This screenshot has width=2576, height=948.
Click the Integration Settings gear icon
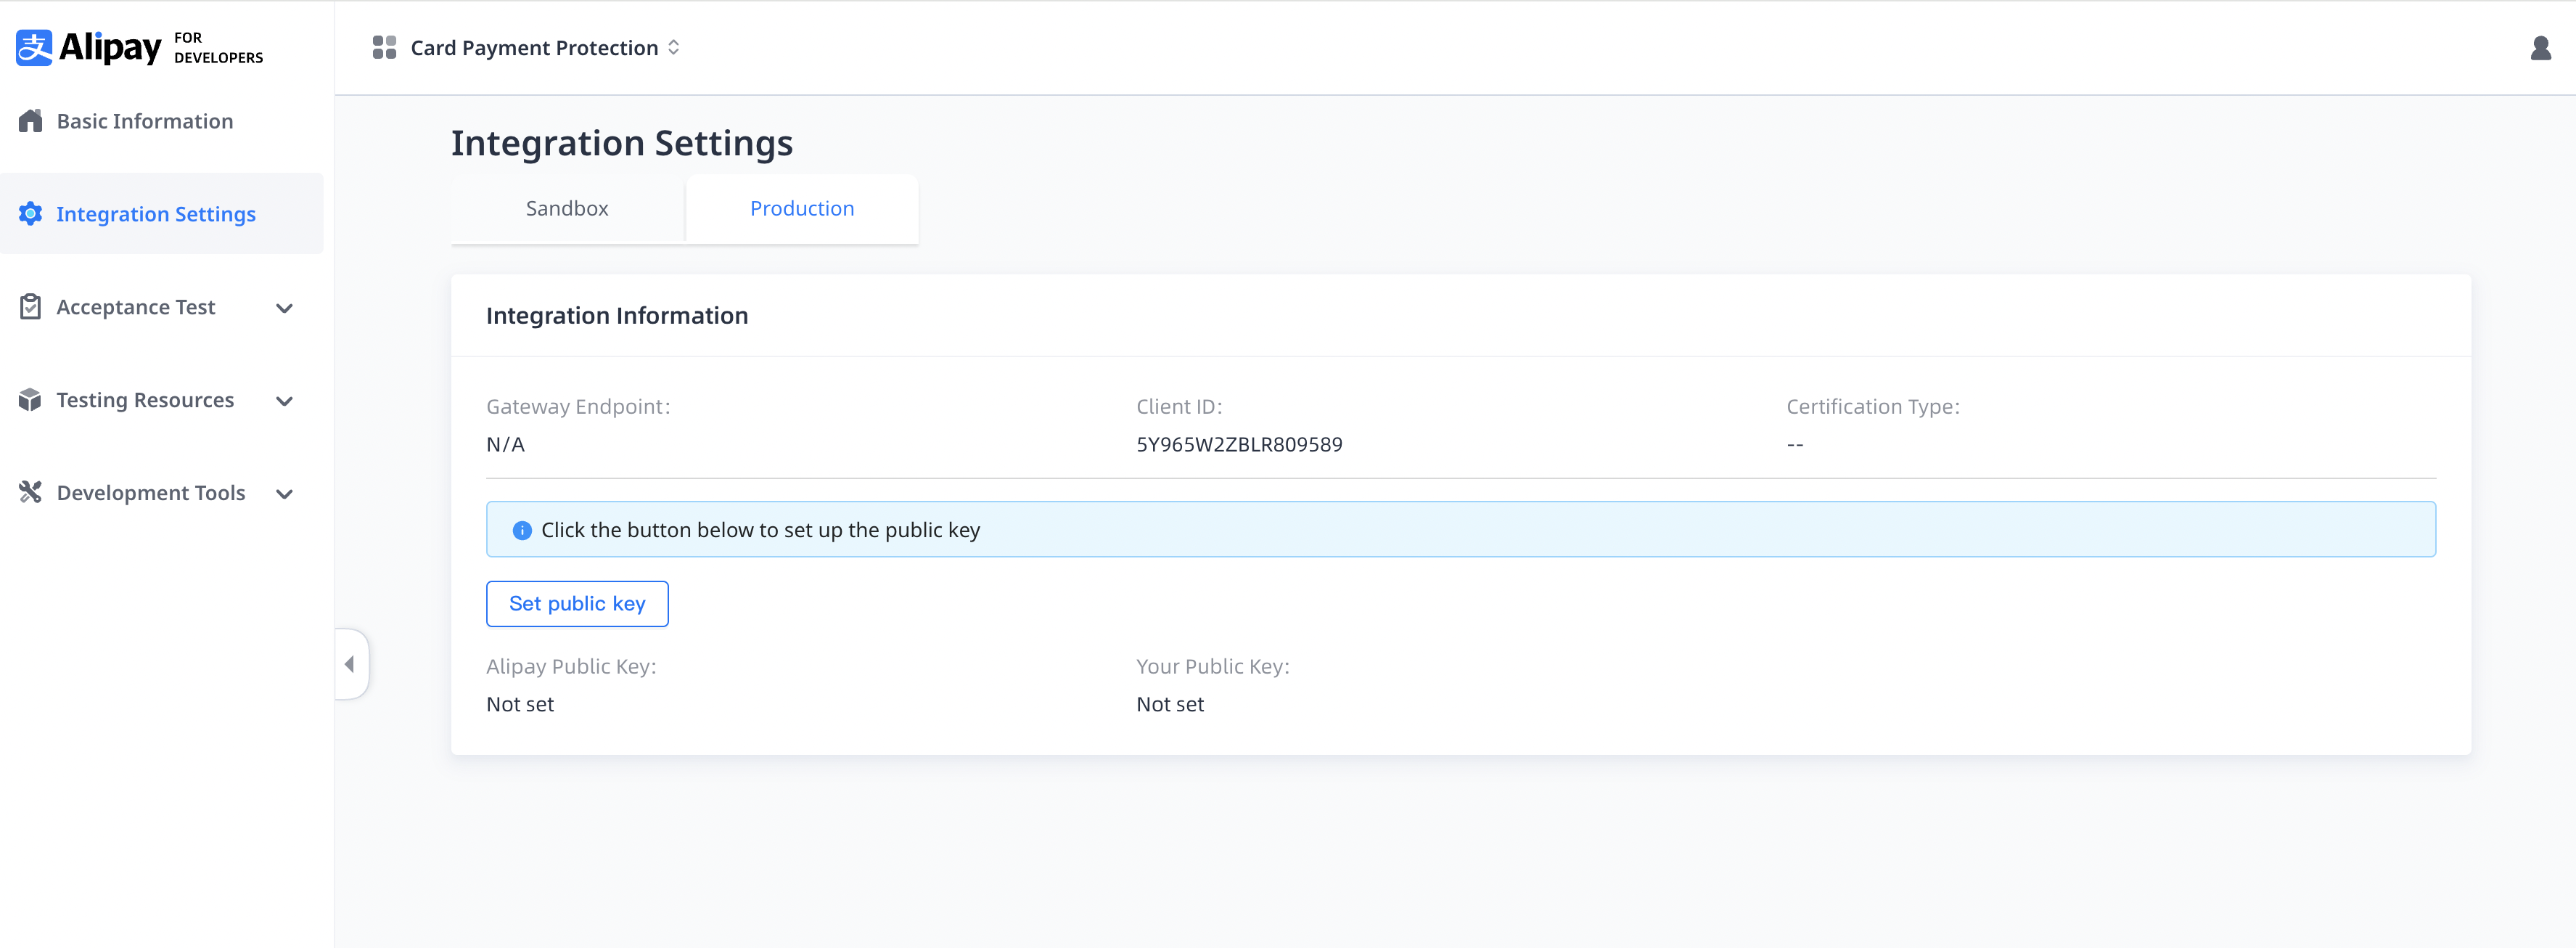(30, 214)
